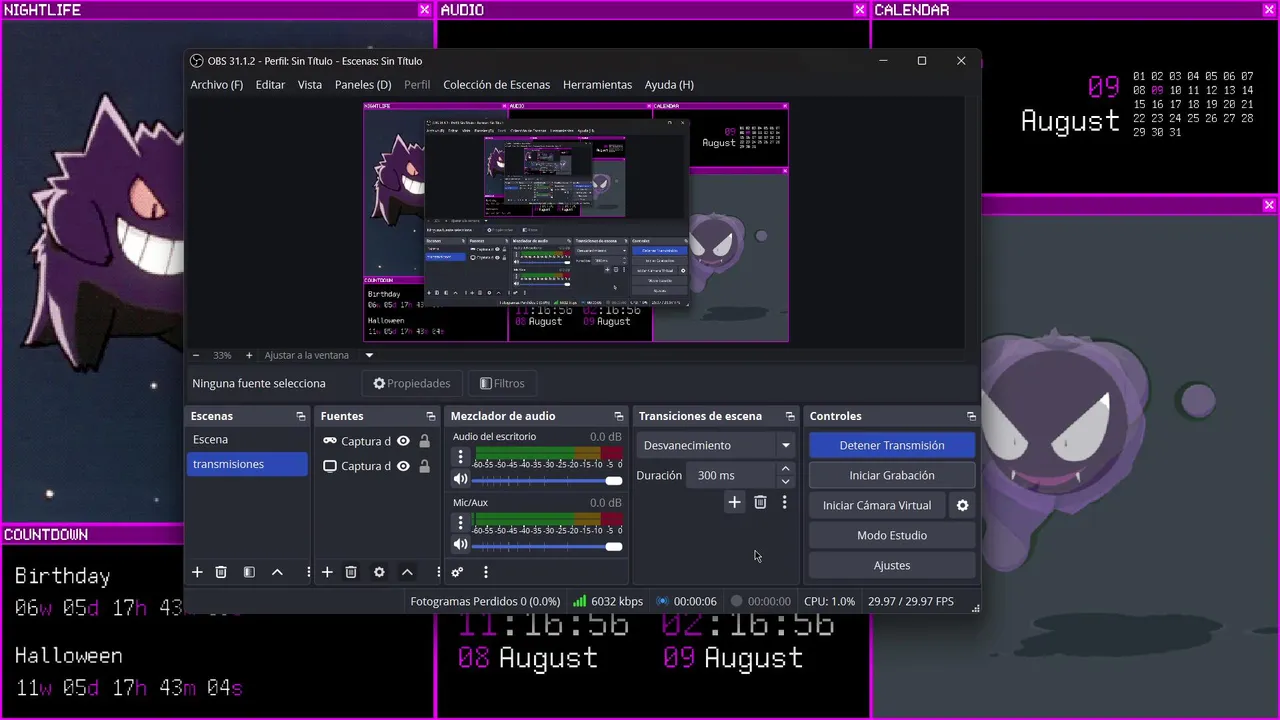Viewport: 1280px width, 720px height.
Task: Open Audio del escritorio three-dot options
Action: coord(460,457)
